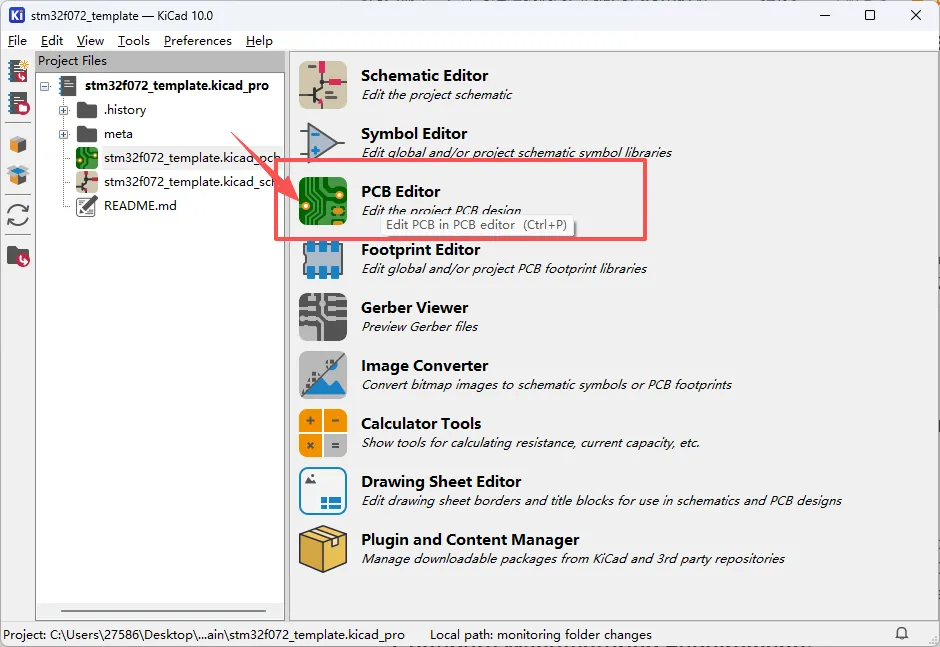The width and height of the screenshot is (940, 647).
Task: Click the meta folder icon
Action: (87, 134)
